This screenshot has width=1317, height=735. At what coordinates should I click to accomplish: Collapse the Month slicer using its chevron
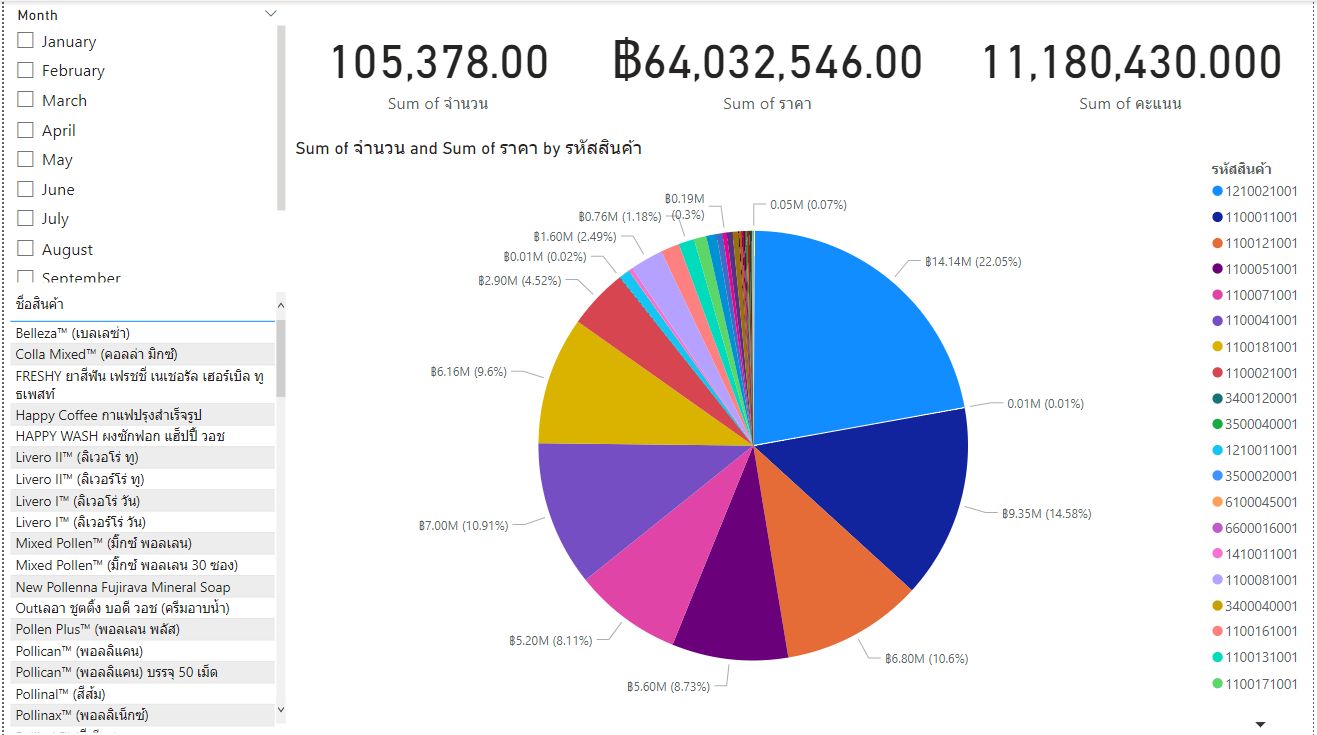click(x=270, y=13)
